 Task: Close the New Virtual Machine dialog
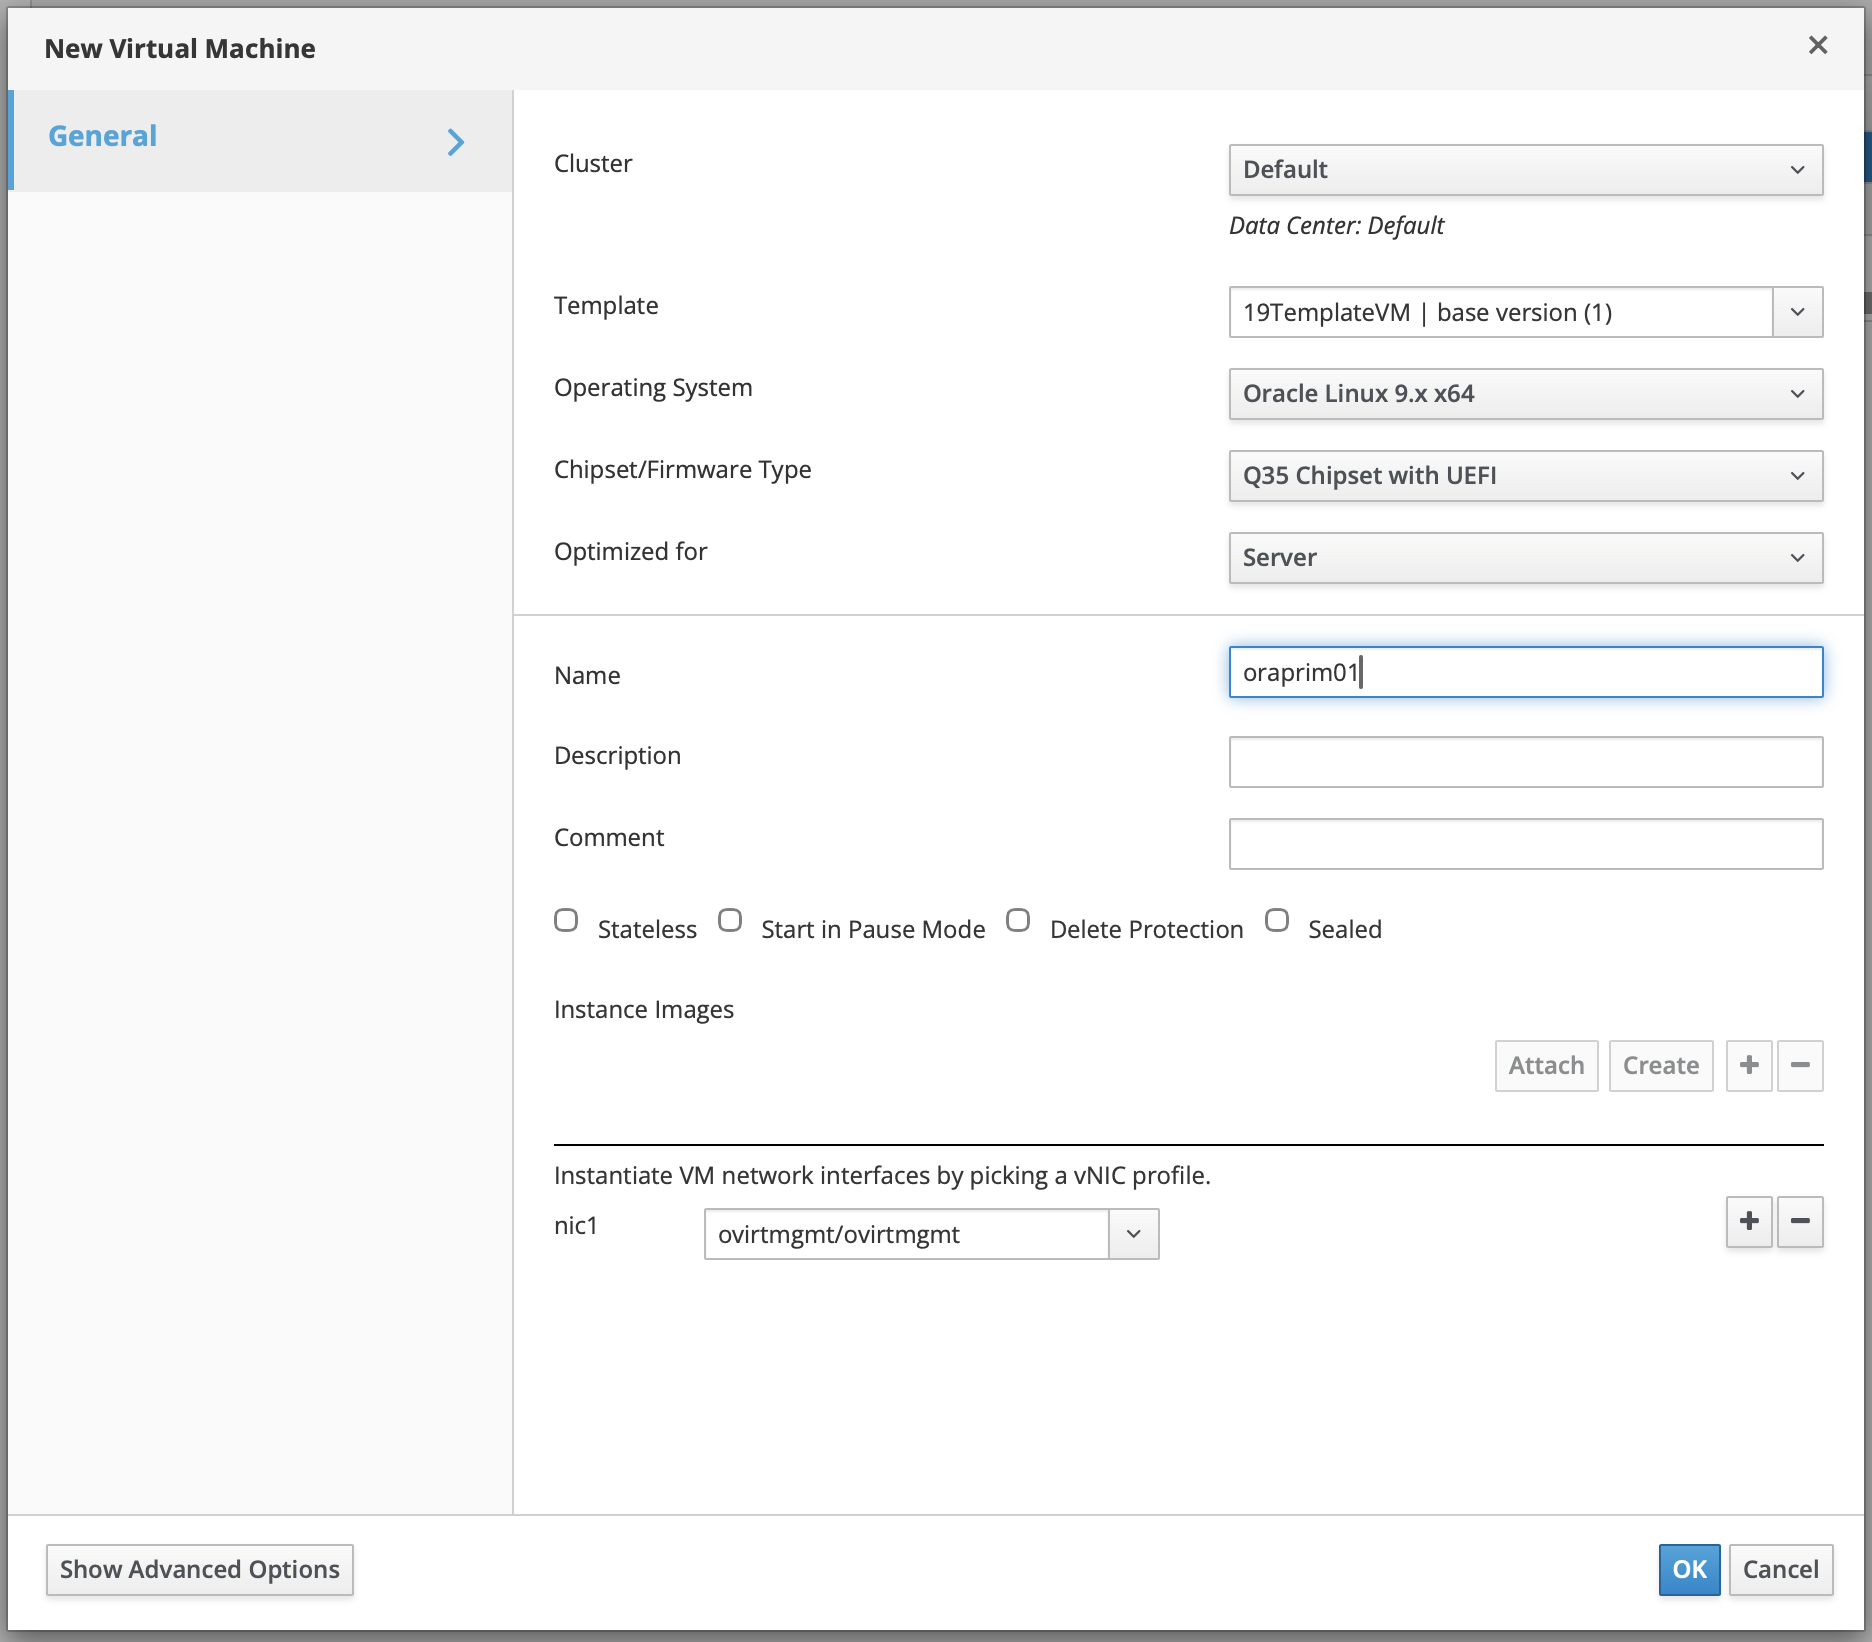point(1818,45)
